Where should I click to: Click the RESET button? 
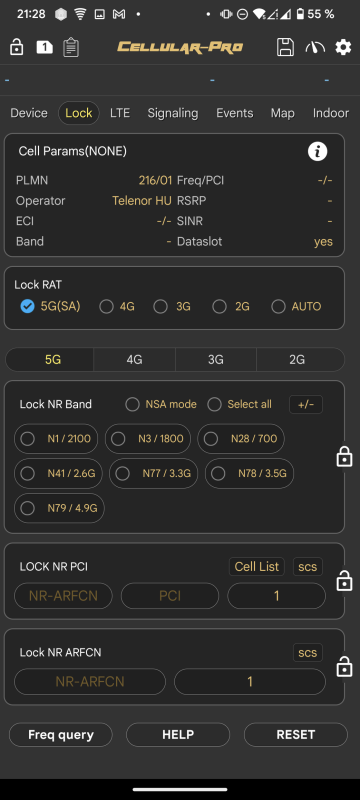point(296,735)
